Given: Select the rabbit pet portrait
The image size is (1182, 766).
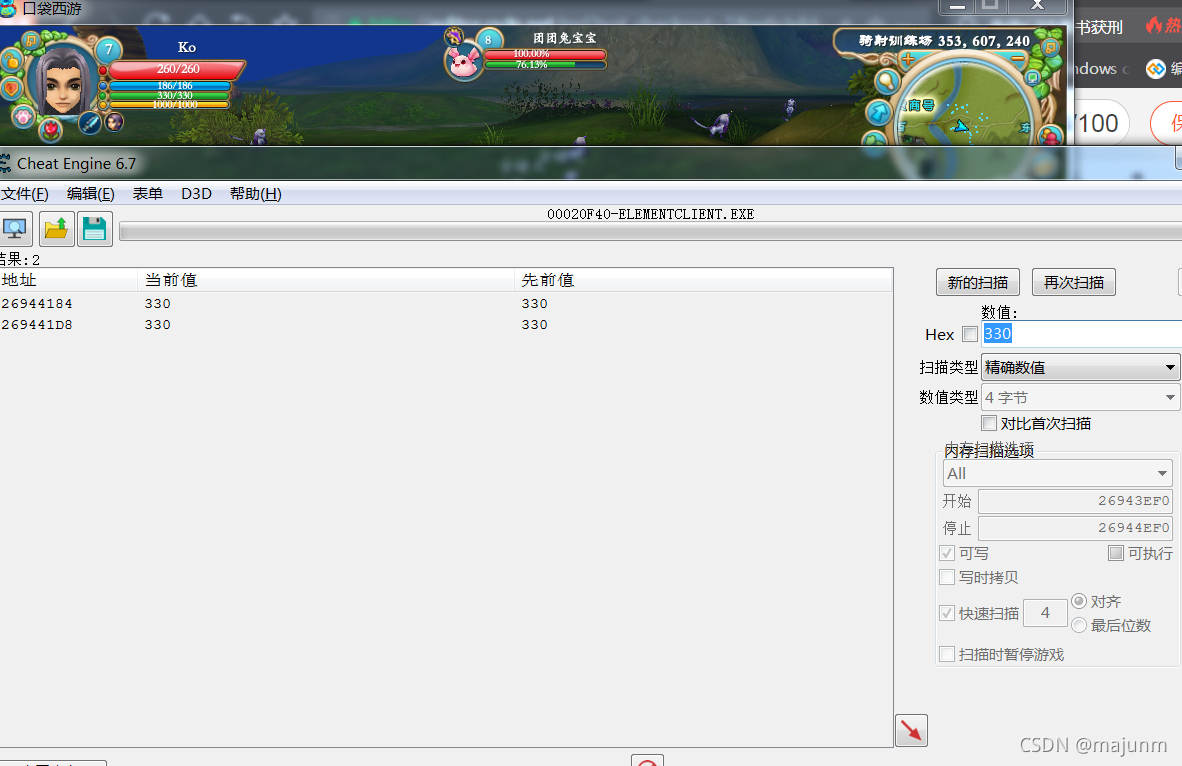Looking at the screenshot, I should [x=464, y=61].
